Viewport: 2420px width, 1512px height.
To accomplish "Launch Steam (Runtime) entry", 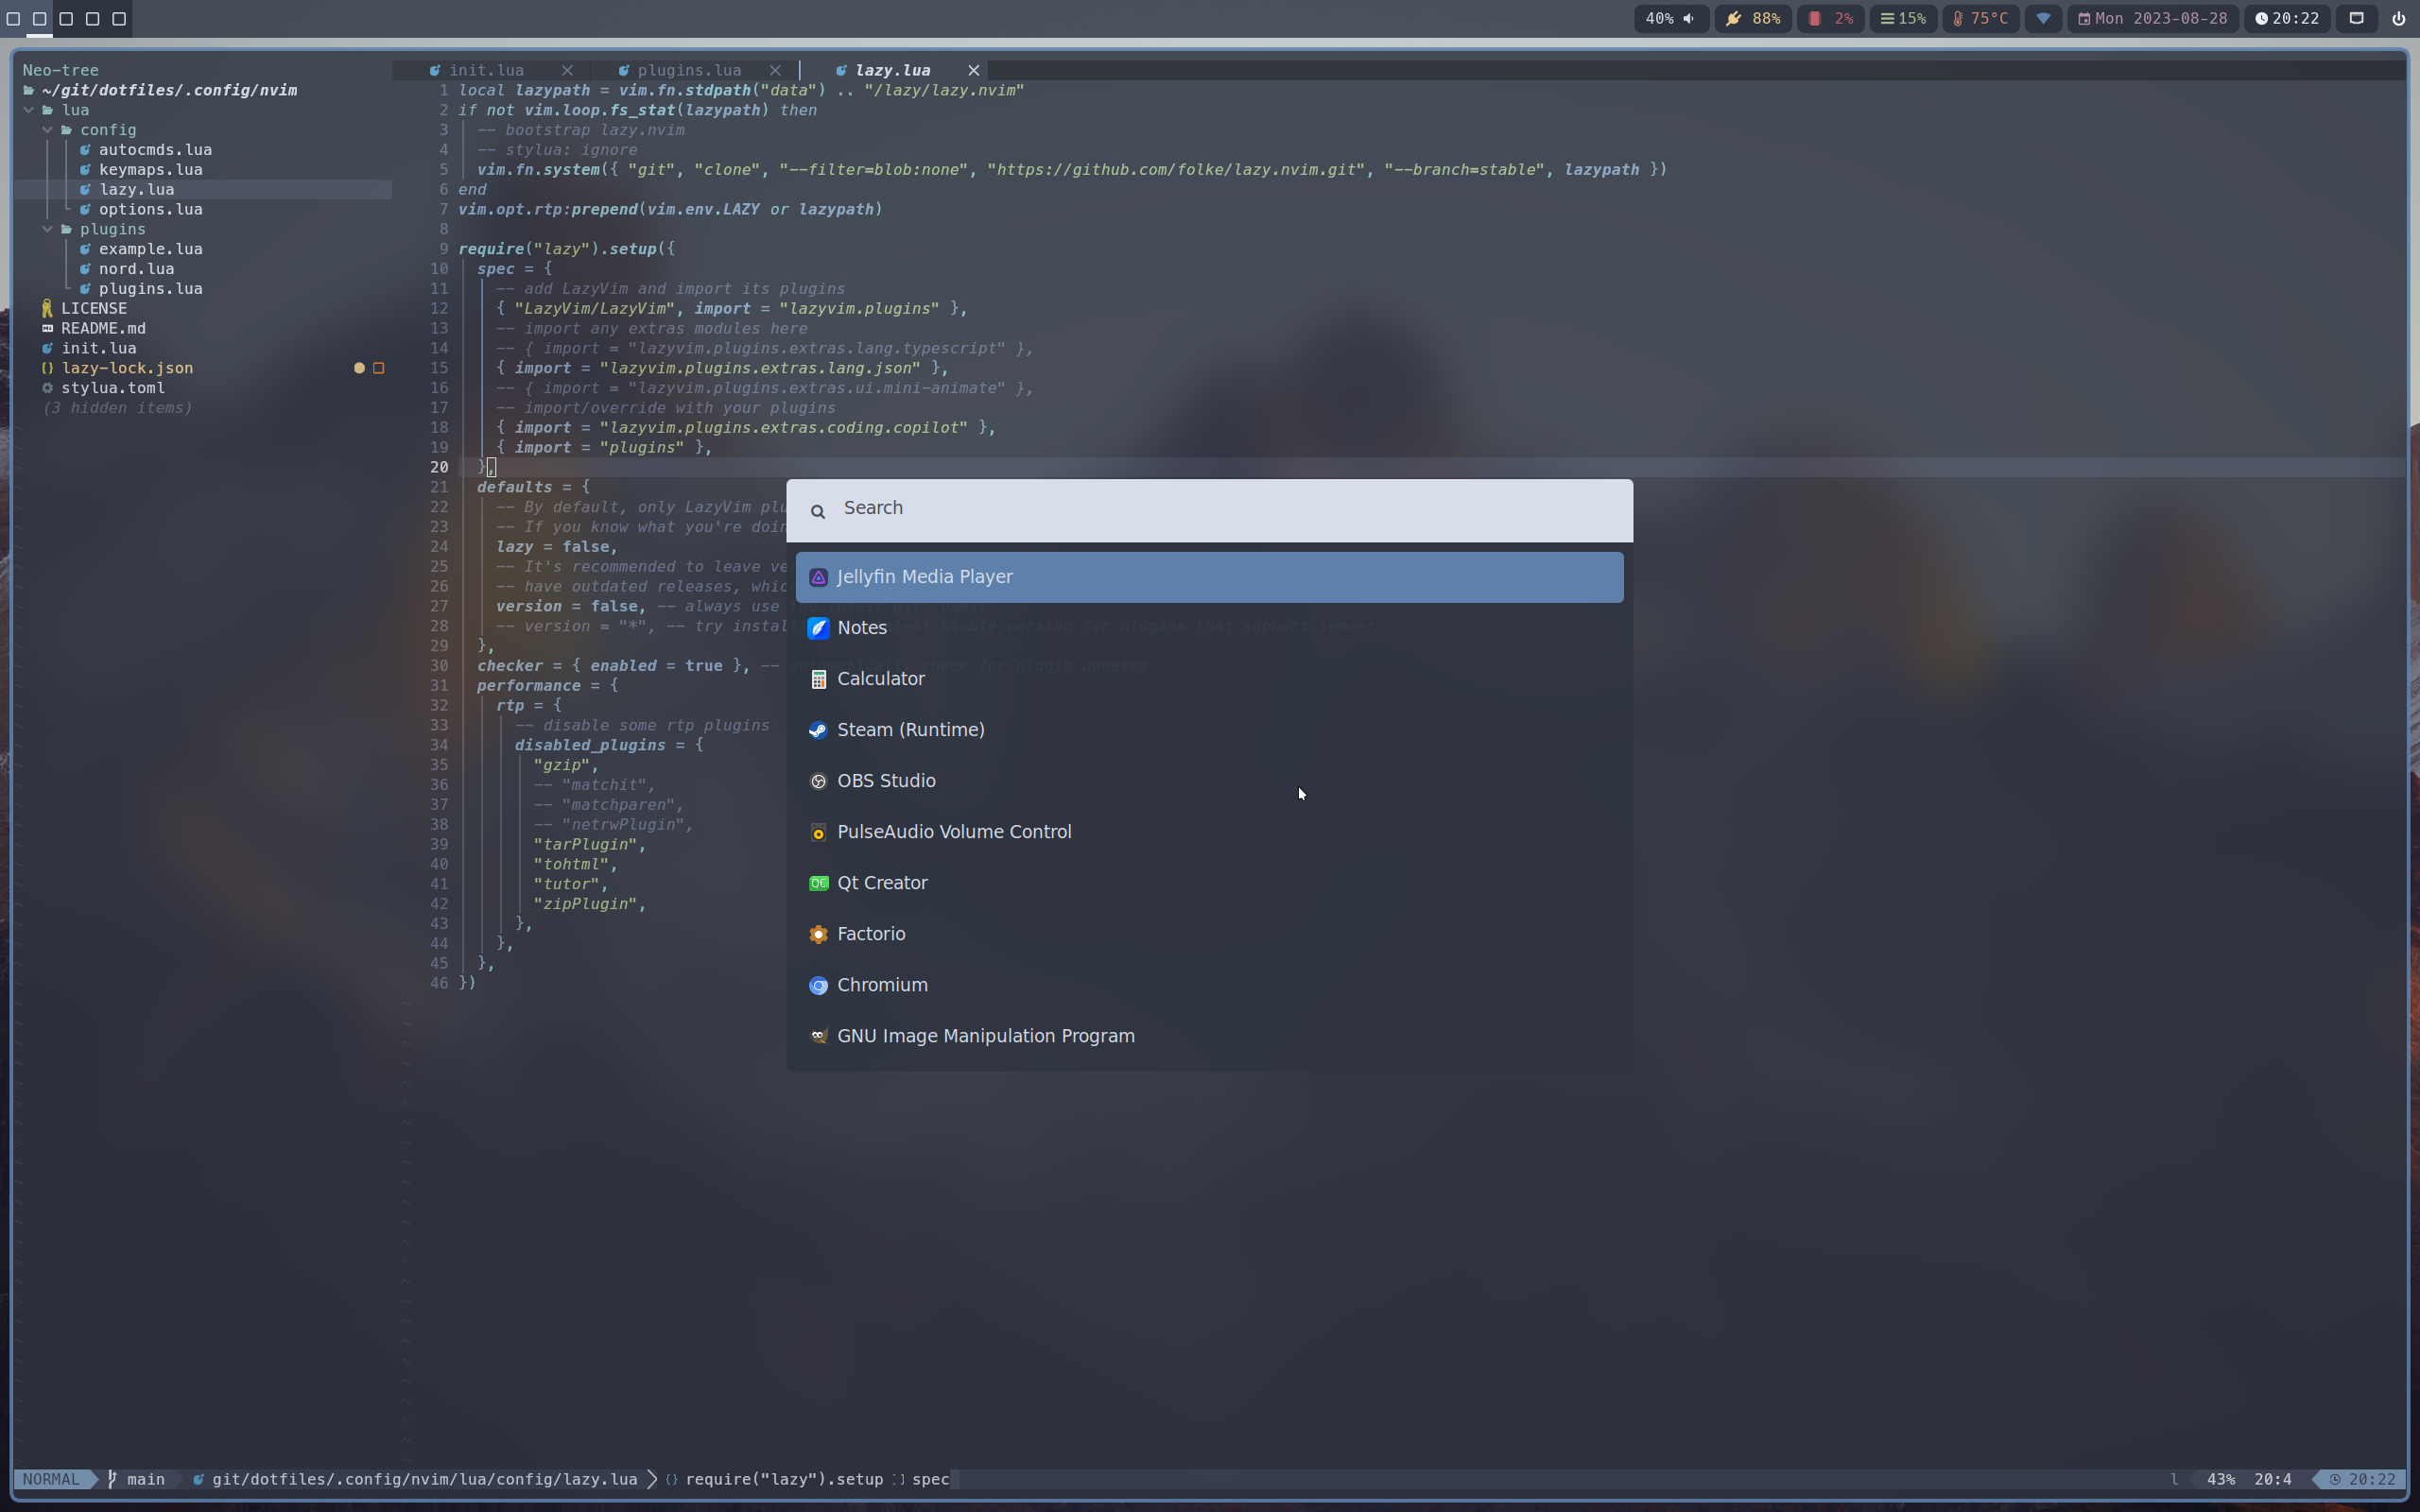I will 910,730.
